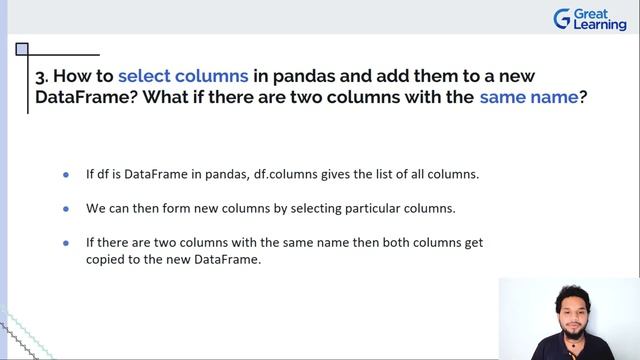Click the vertical line beside the slide title
This screenshot has height=360, width=640.
(x=28, y=82)
